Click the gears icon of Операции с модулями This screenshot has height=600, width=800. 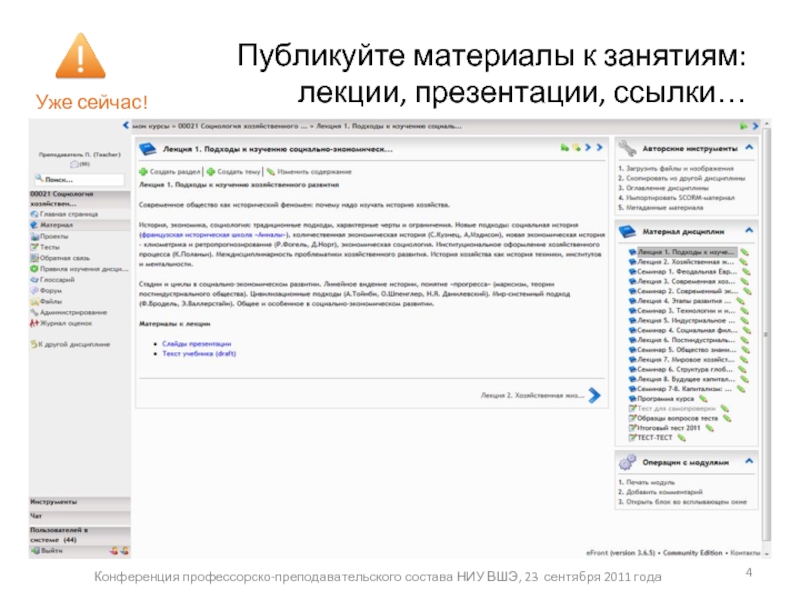pyautogui.click(x=628, y=462)
